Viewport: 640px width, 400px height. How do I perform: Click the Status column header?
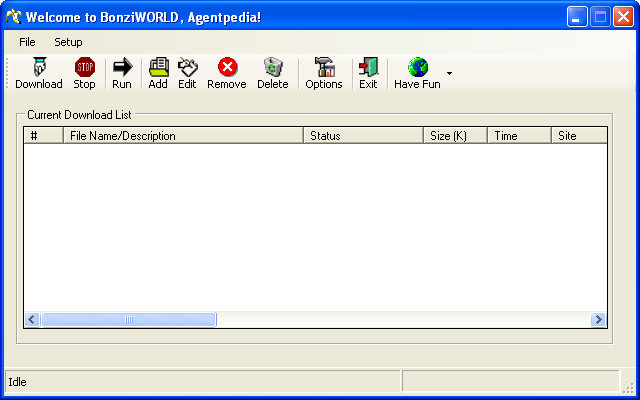tap(363, 136)
